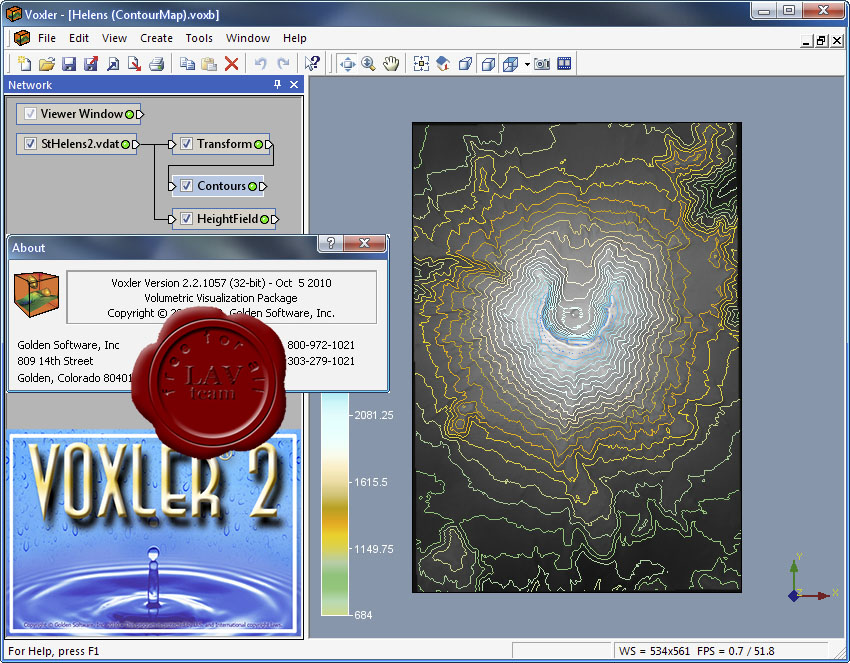Uncheck the Contours module checkbox

pyautogui.click(x=186, y=186)
